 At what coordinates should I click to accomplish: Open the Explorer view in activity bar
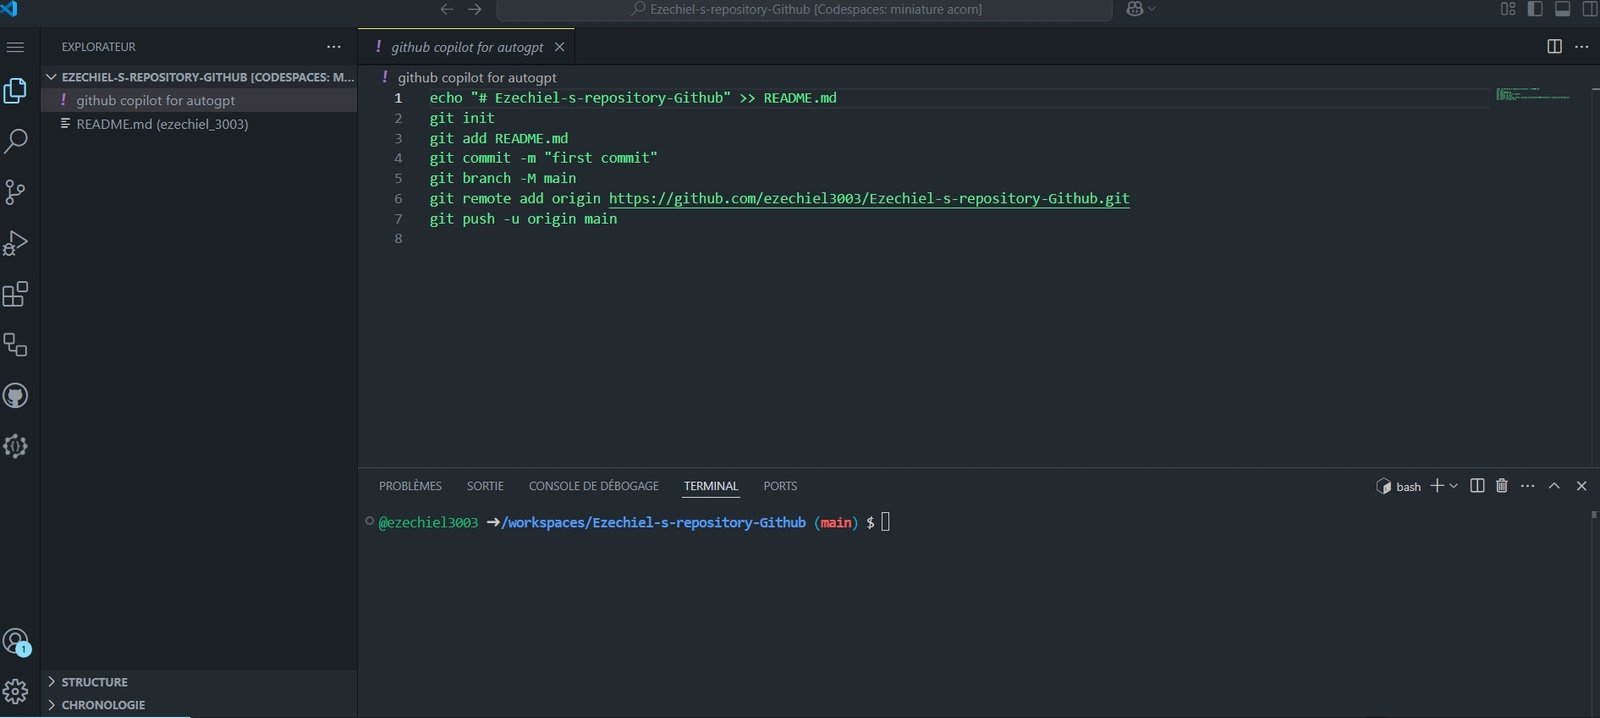(15, 91)
